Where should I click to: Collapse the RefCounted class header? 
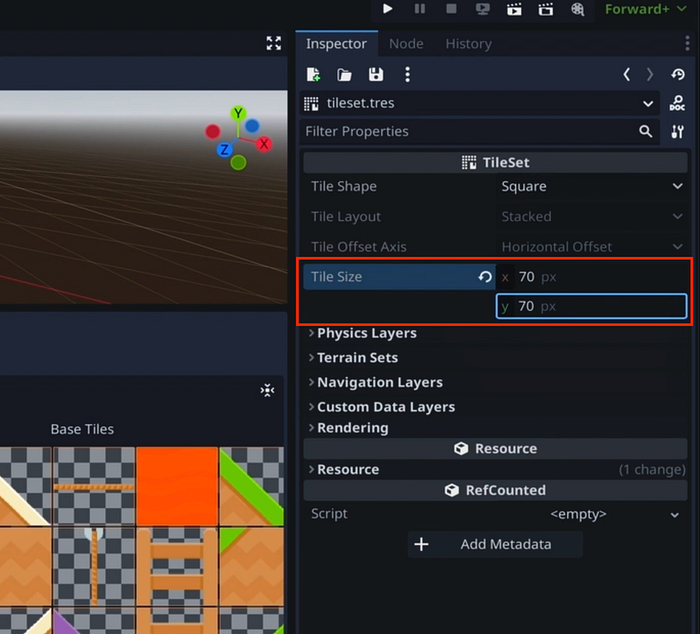point(495,490)
